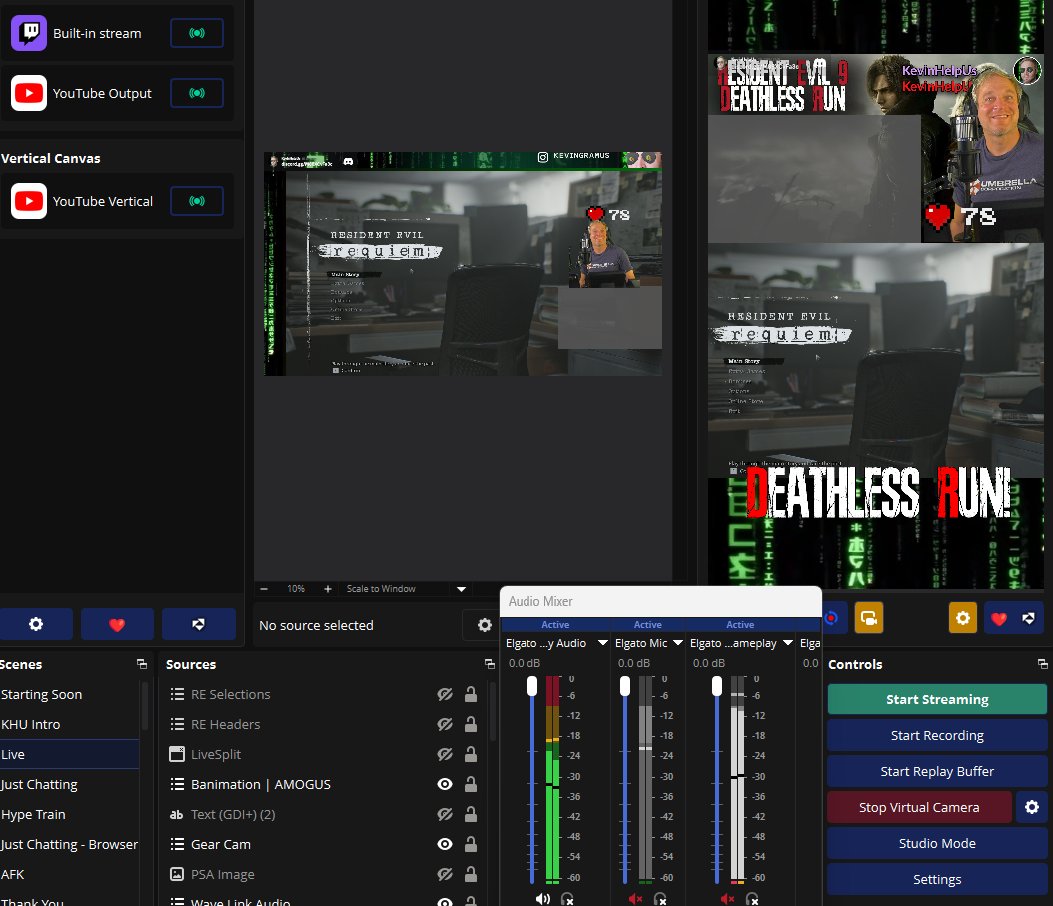Click the YouTube icon beside YouTube Output

click(29, 93)
